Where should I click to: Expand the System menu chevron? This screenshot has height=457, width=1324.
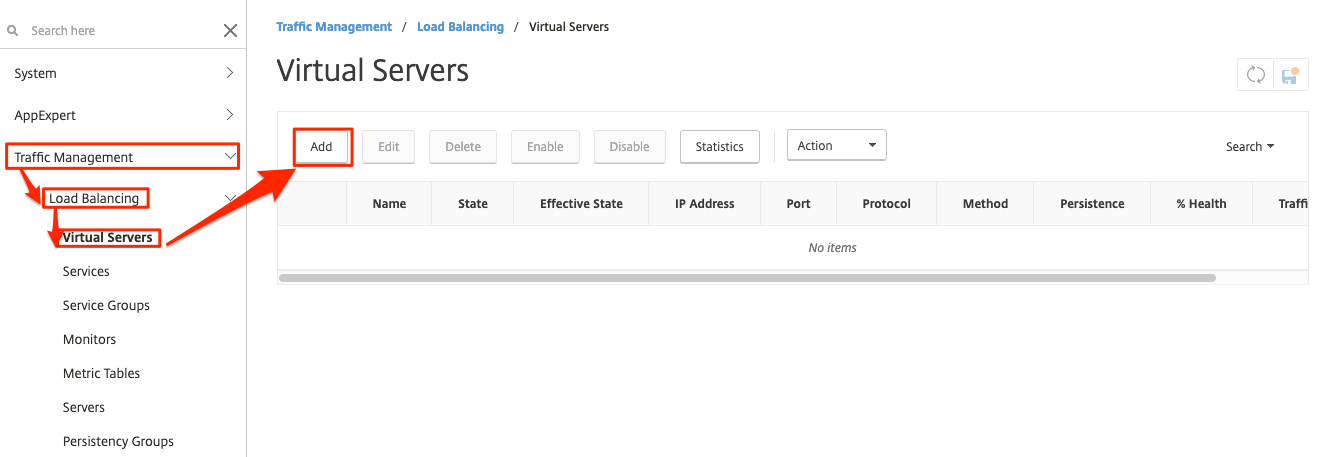pos(230,73)
